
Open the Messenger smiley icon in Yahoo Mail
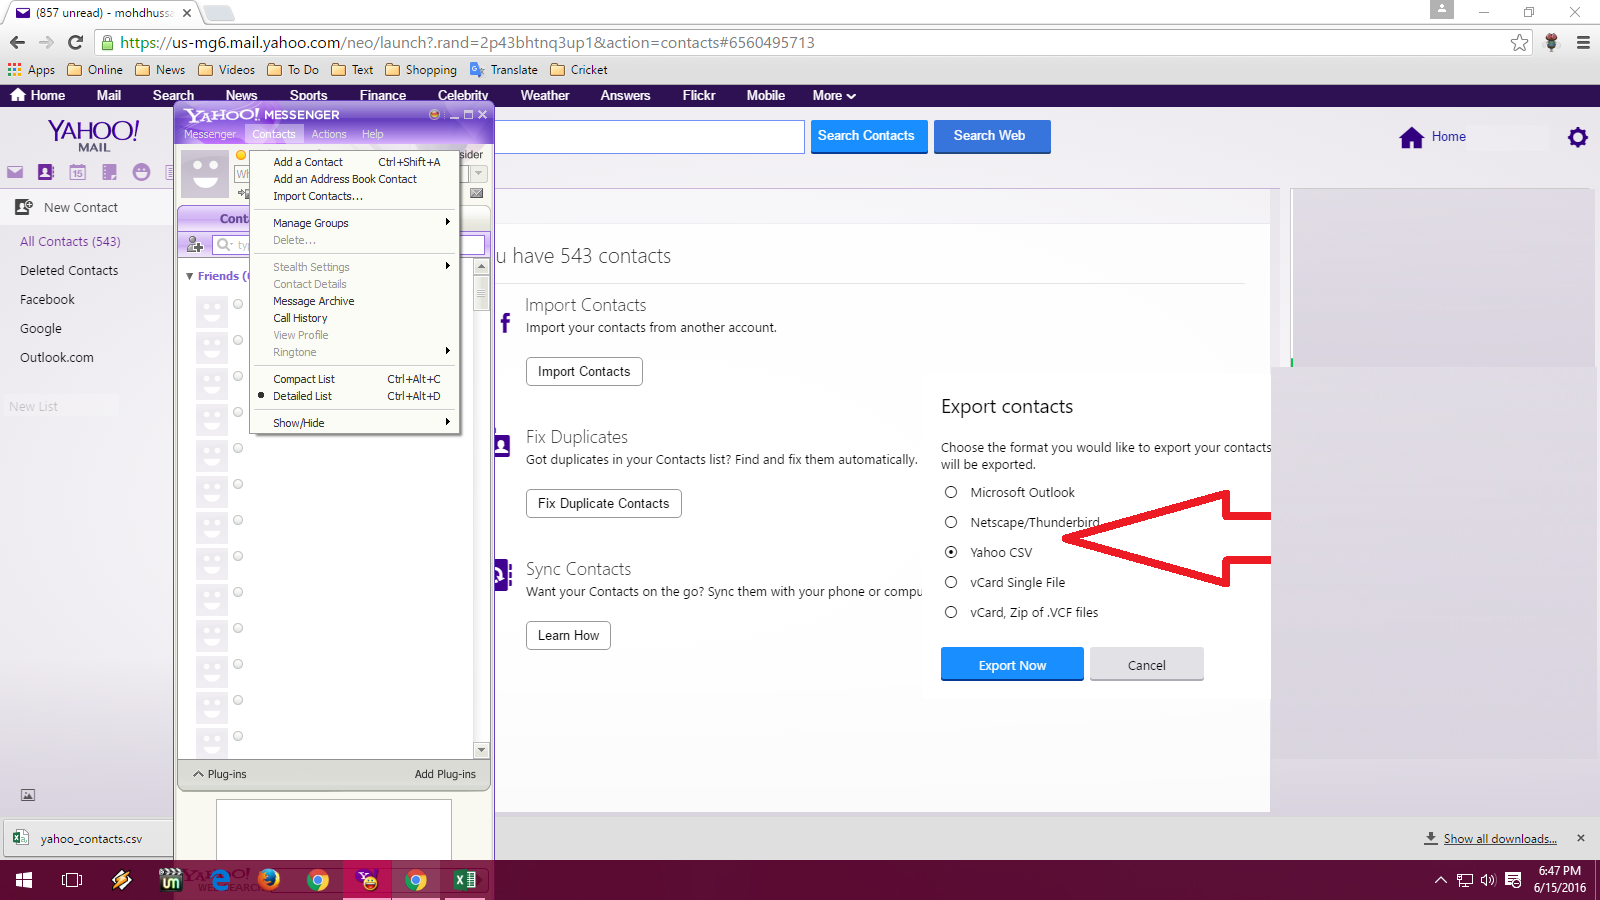tap(141, 172)
